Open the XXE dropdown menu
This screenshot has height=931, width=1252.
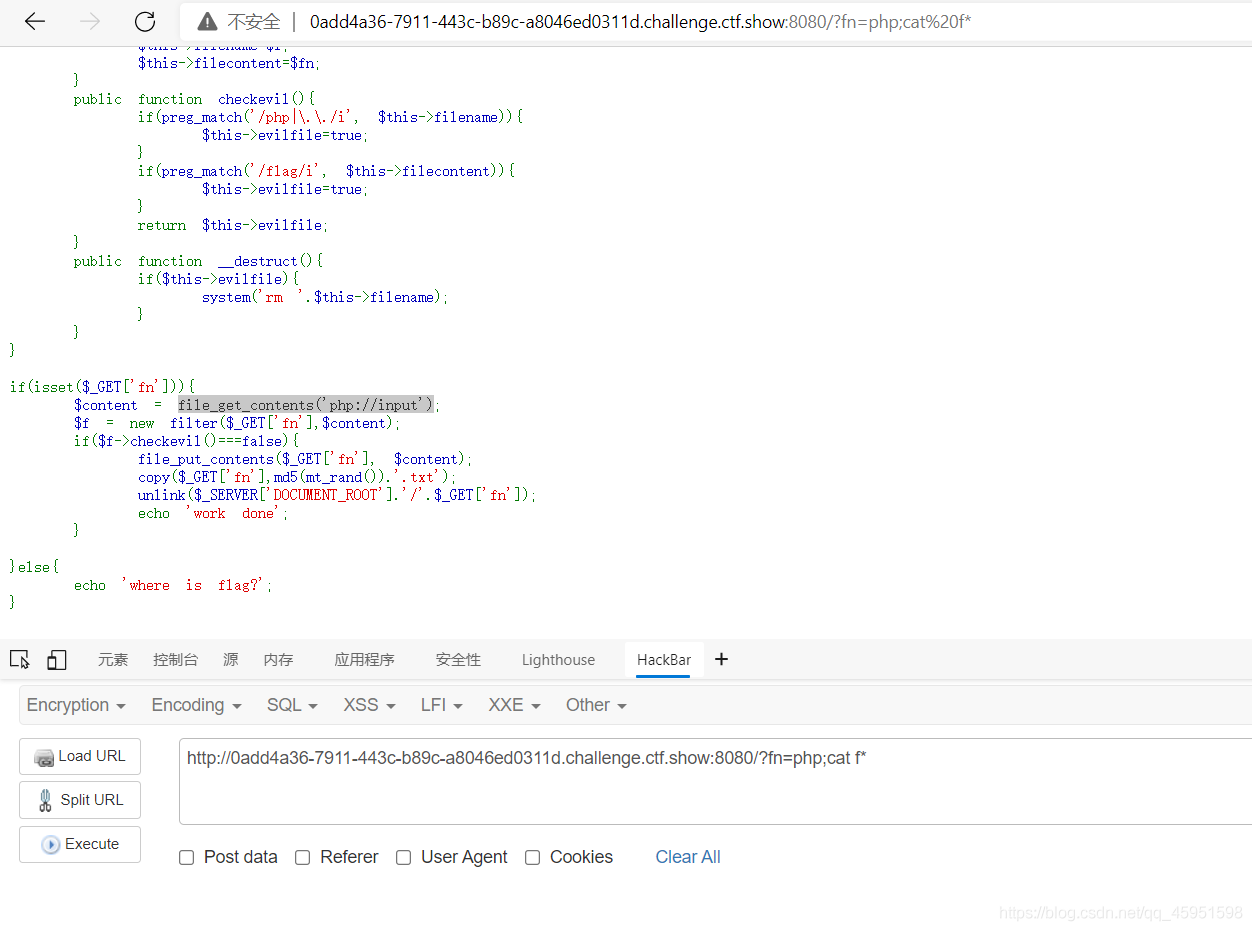tap(514, 705)
